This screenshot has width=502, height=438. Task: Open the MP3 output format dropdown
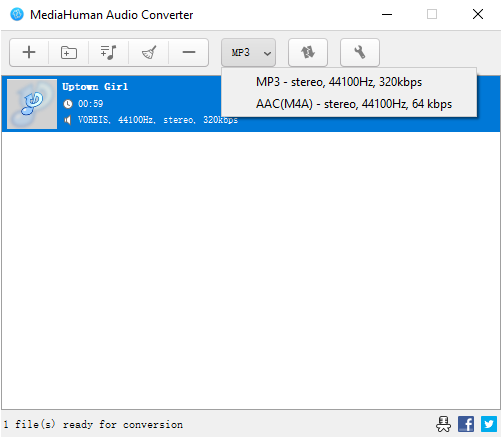tap(248, 52)
